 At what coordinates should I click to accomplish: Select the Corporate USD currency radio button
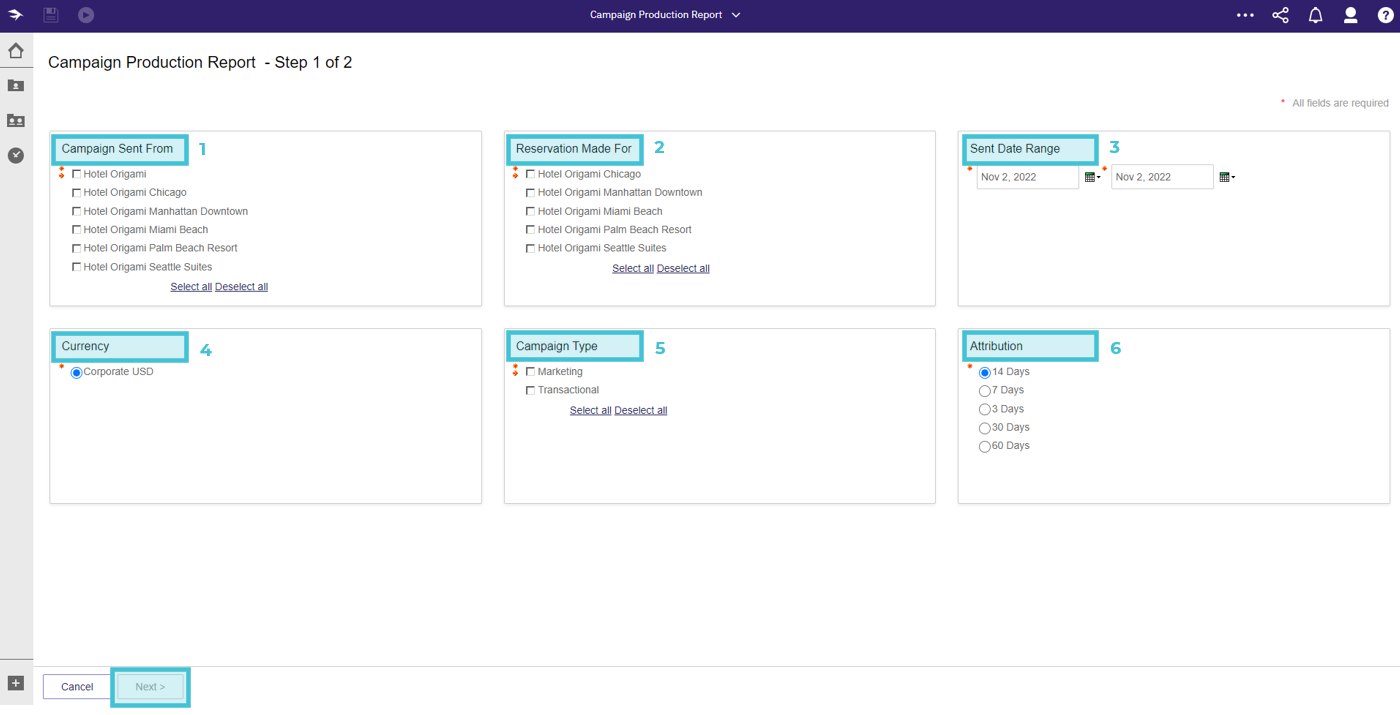pyautogui.click(x=76, y=373)
